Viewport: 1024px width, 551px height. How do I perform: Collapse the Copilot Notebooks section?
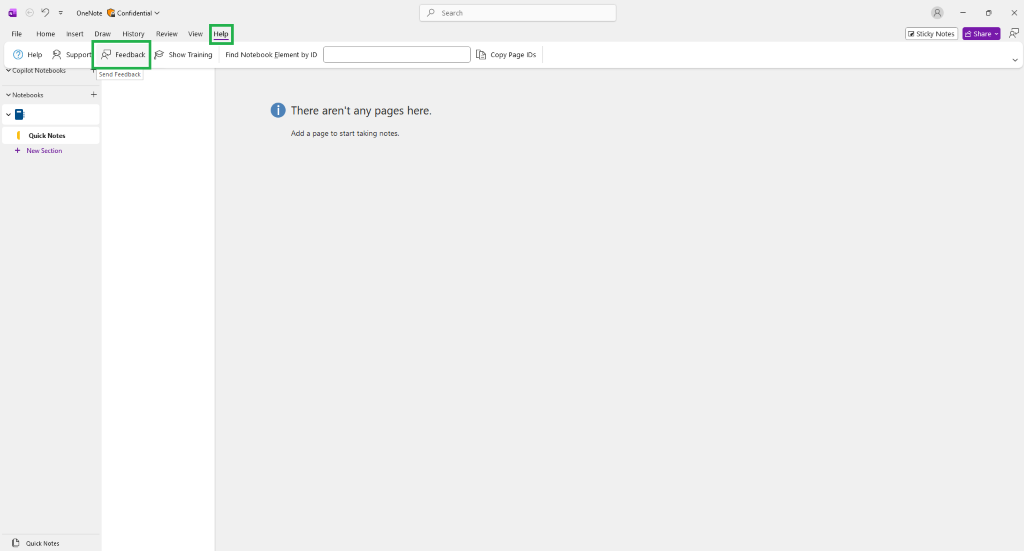point(8,71)
